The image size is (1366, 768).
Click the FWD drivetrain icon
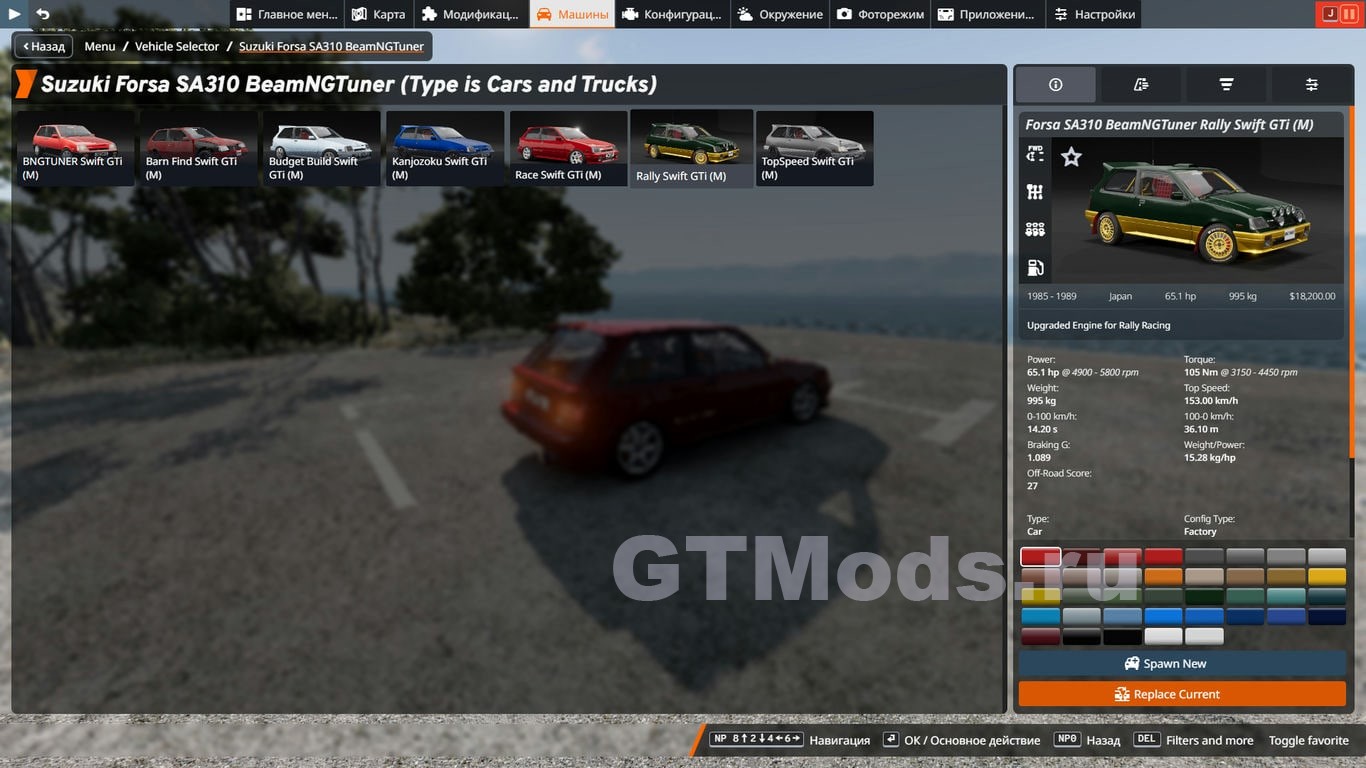pos(1035,154)
